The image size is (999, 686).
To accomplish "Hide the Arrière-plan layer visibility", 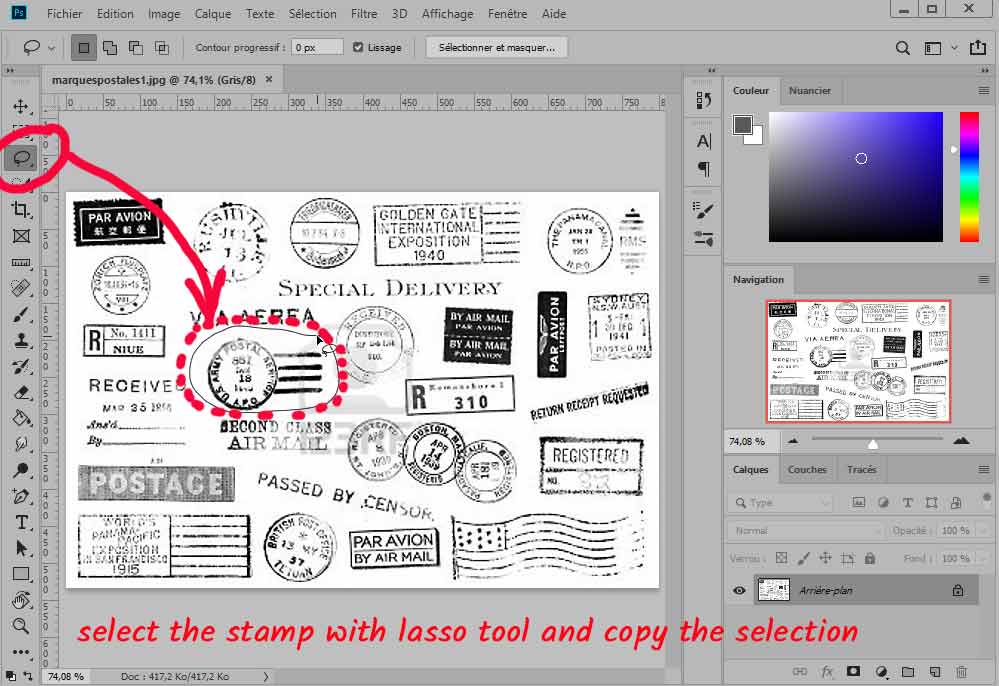I will tap(739, 590).
